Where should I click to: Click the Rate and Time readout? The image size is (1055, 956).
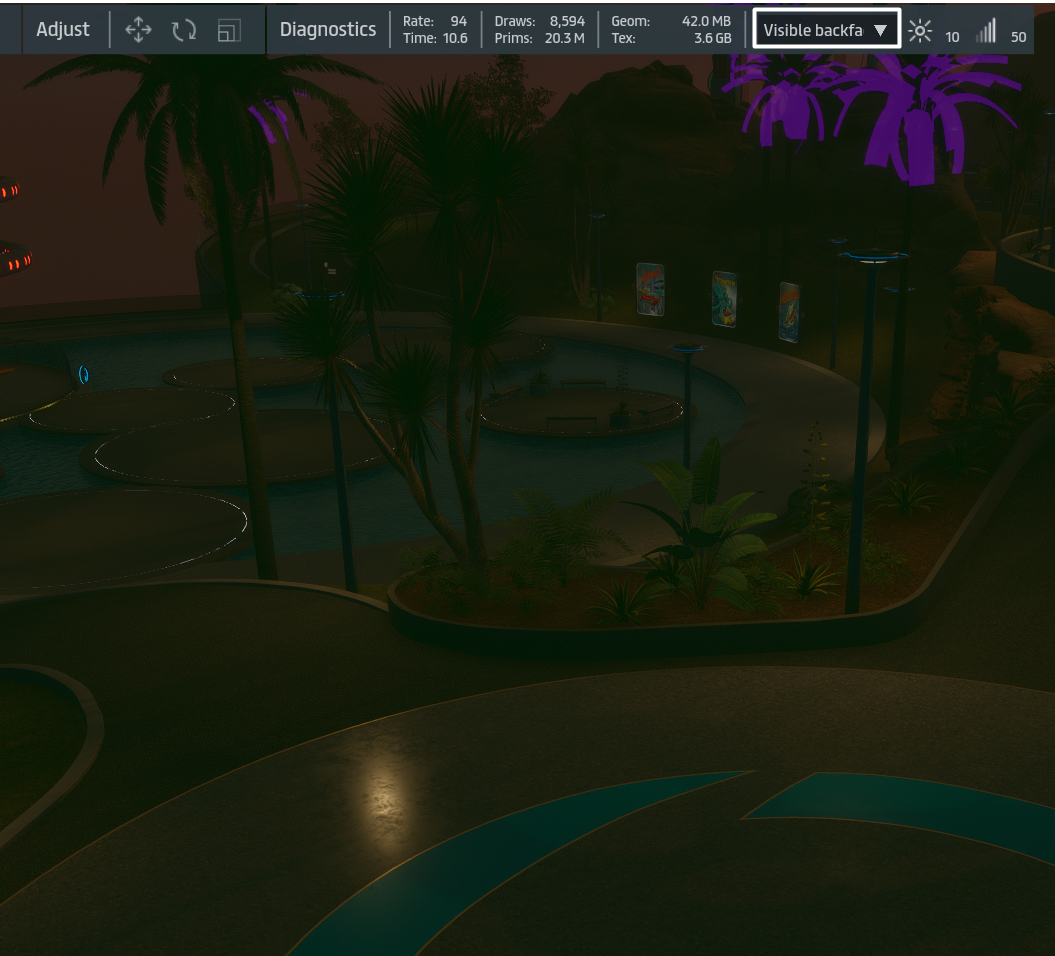435,30
